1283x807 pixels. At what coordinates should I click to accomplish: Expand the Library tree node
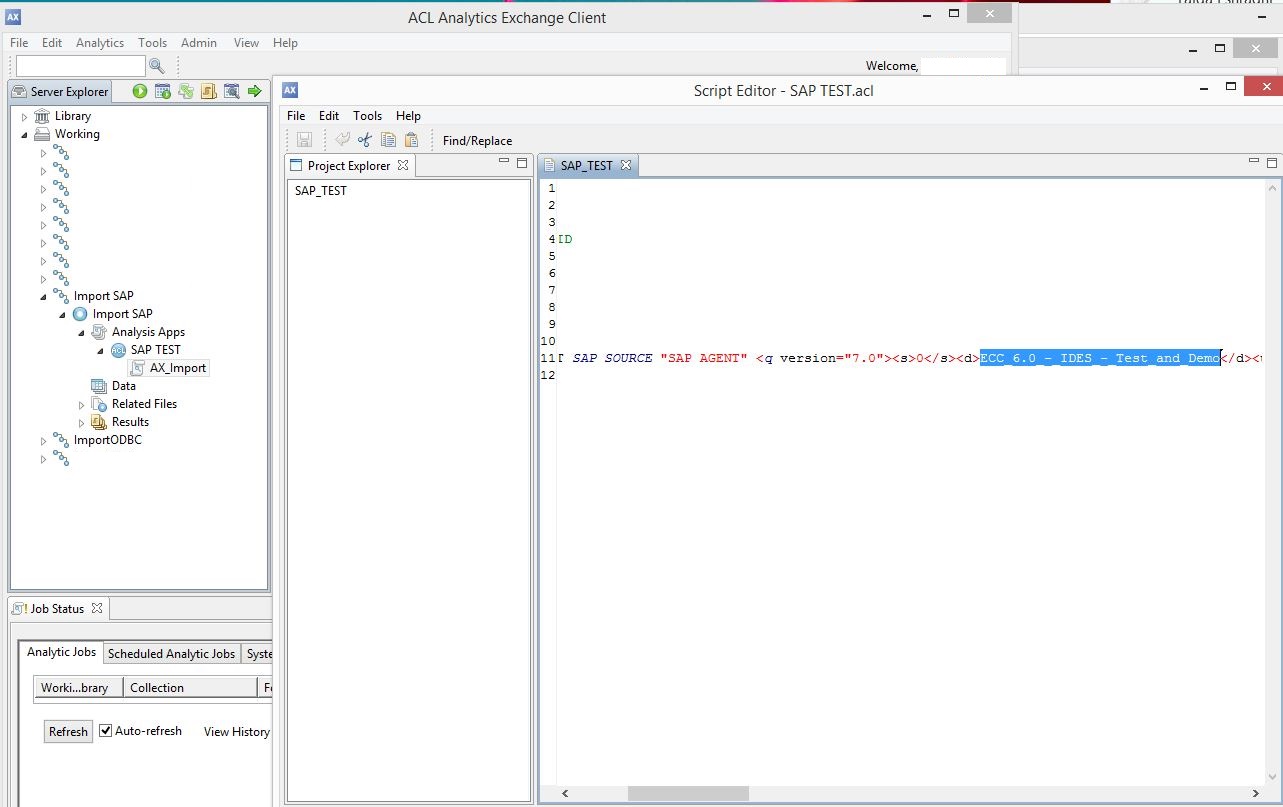(x=25, y=117)
